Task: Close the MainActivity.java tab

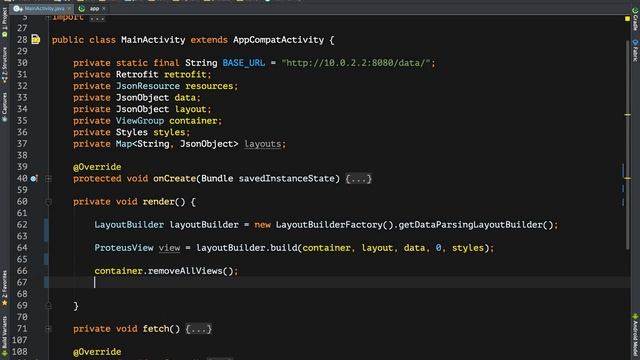Action: point(69,9)
